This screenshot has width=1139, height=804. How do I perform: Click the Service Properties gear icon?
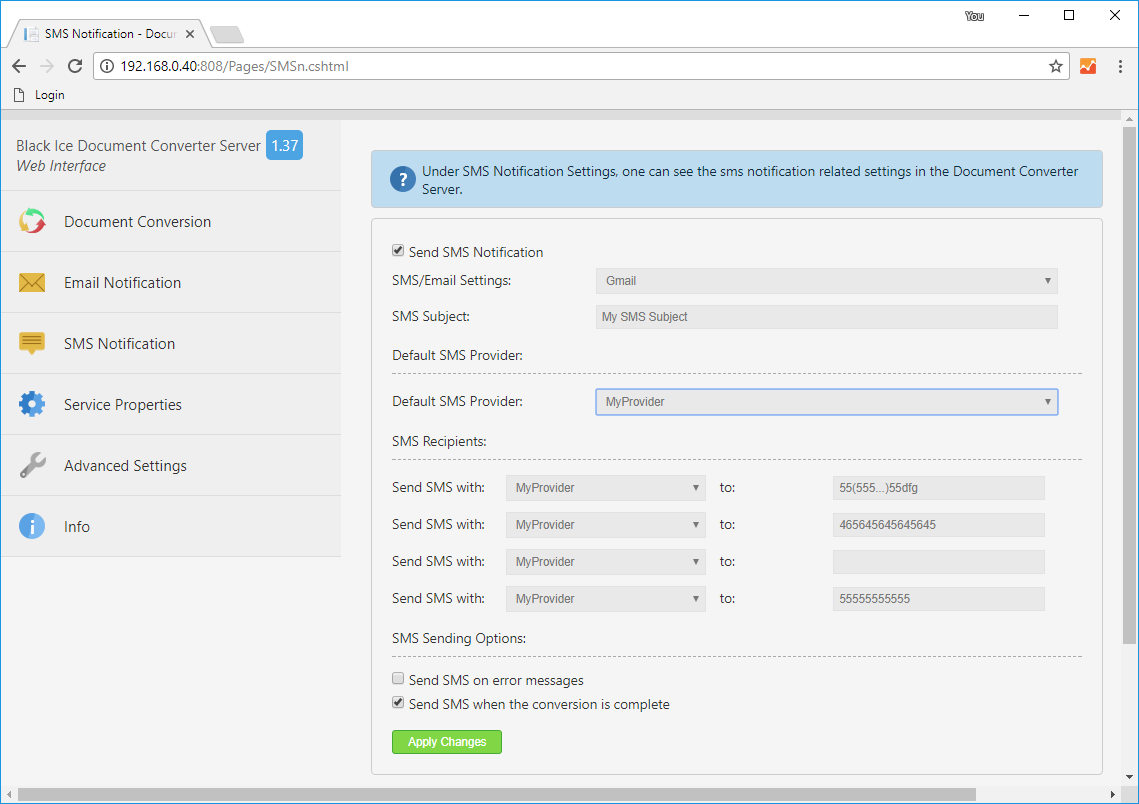32,404
